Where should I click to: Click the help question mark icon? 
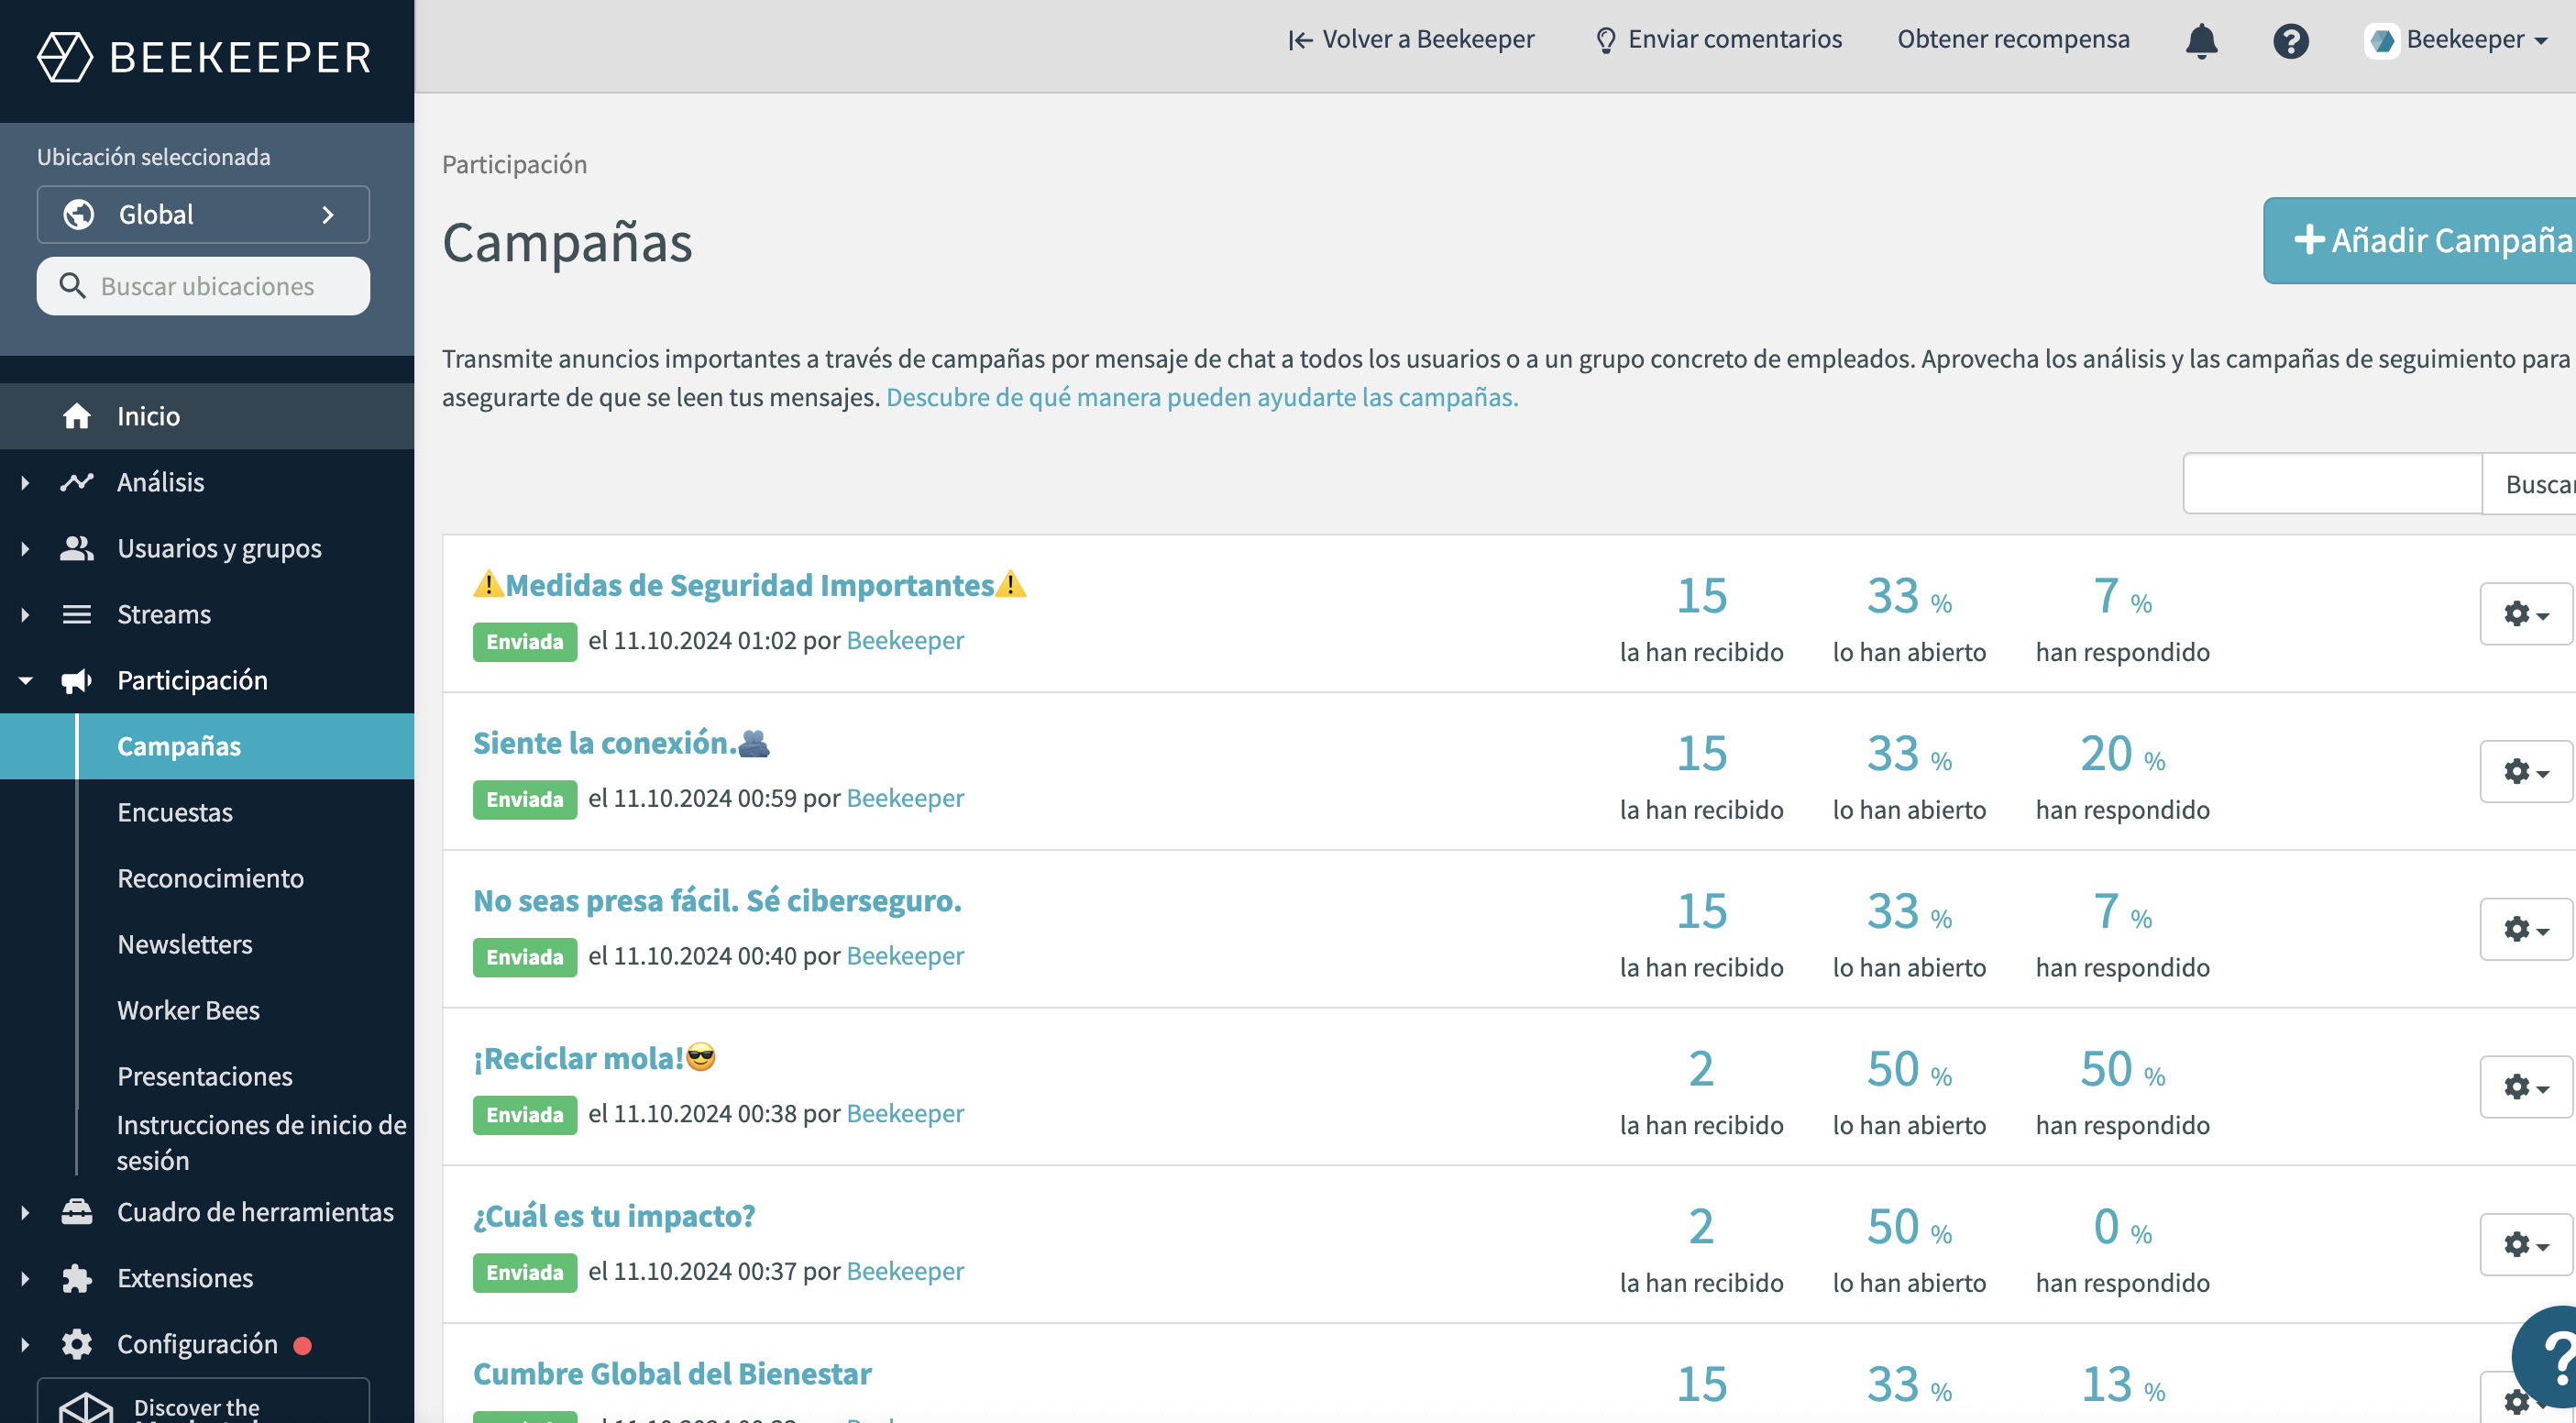click(2291, 40)
